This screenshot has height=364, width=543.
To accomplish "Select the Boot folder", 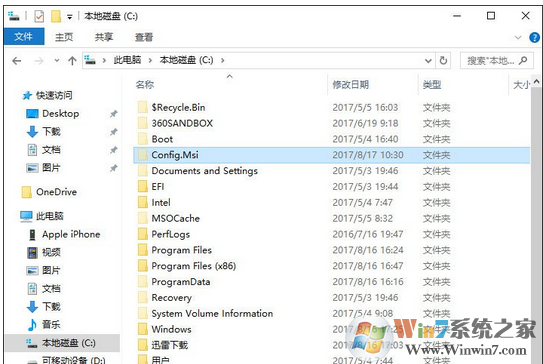I will (x=162, y=139).
